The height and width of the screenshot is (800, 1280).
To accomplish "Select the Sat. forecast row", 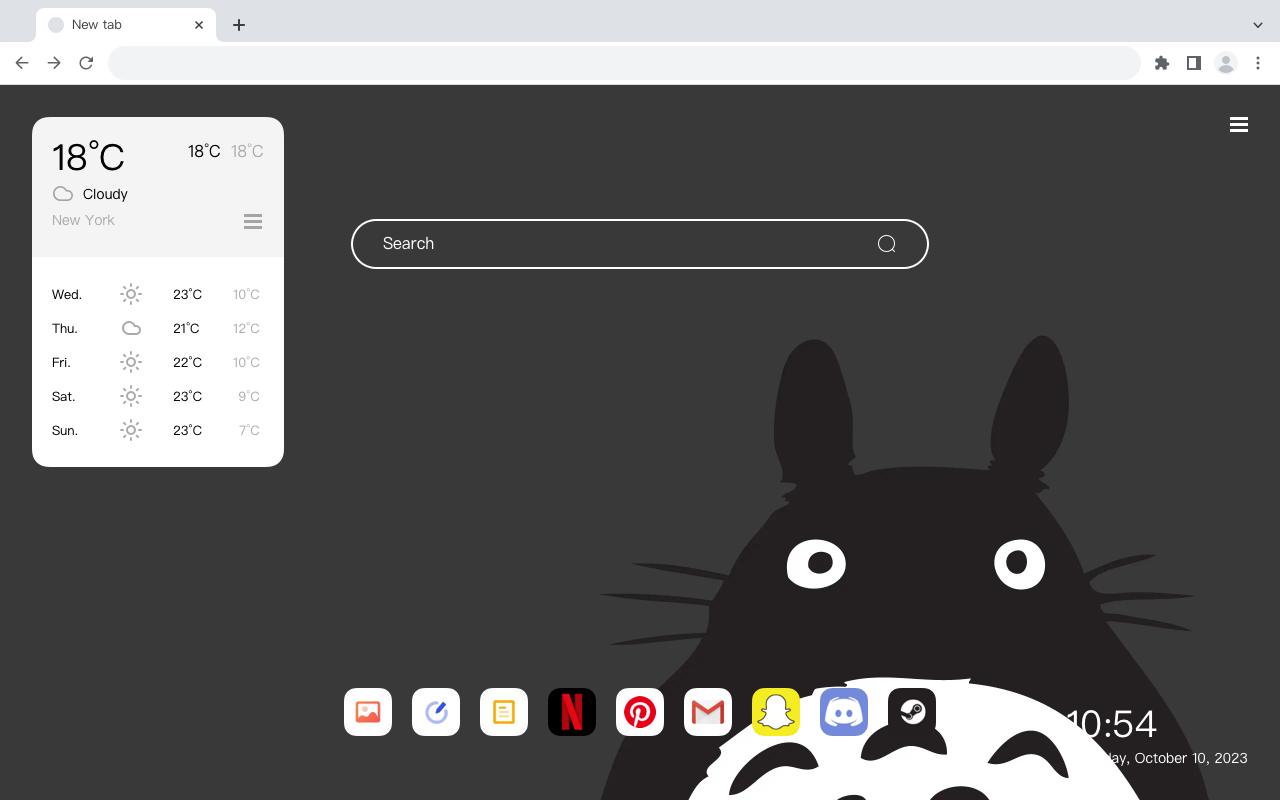I will pyautogui.click(x=158, y=396).
